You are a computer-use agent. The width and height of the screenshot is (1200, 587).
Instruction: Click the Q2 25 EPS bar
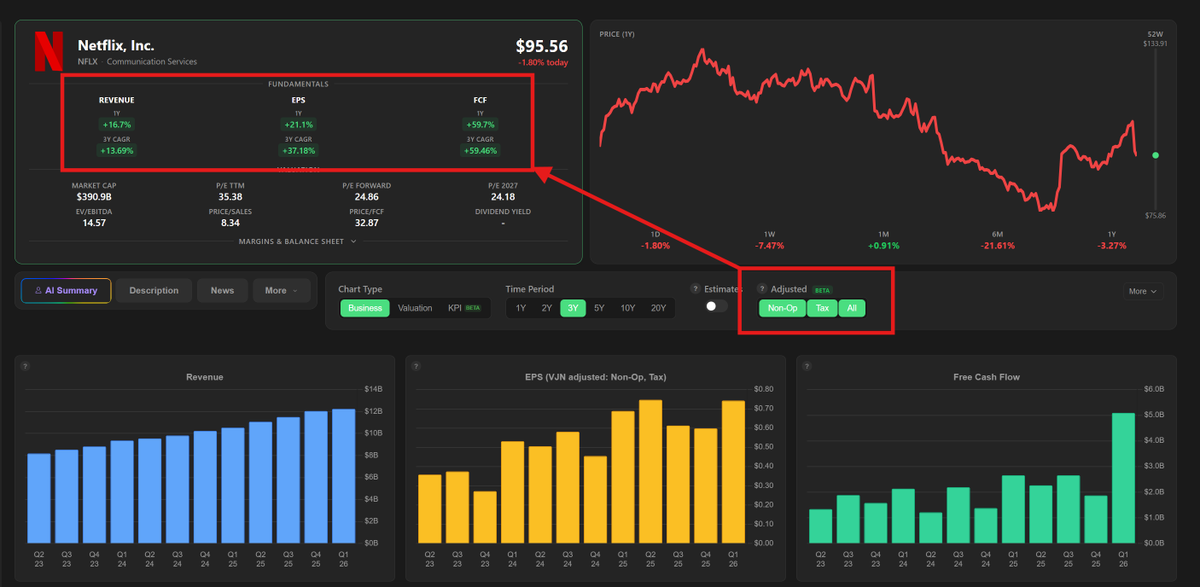(650, 472)
